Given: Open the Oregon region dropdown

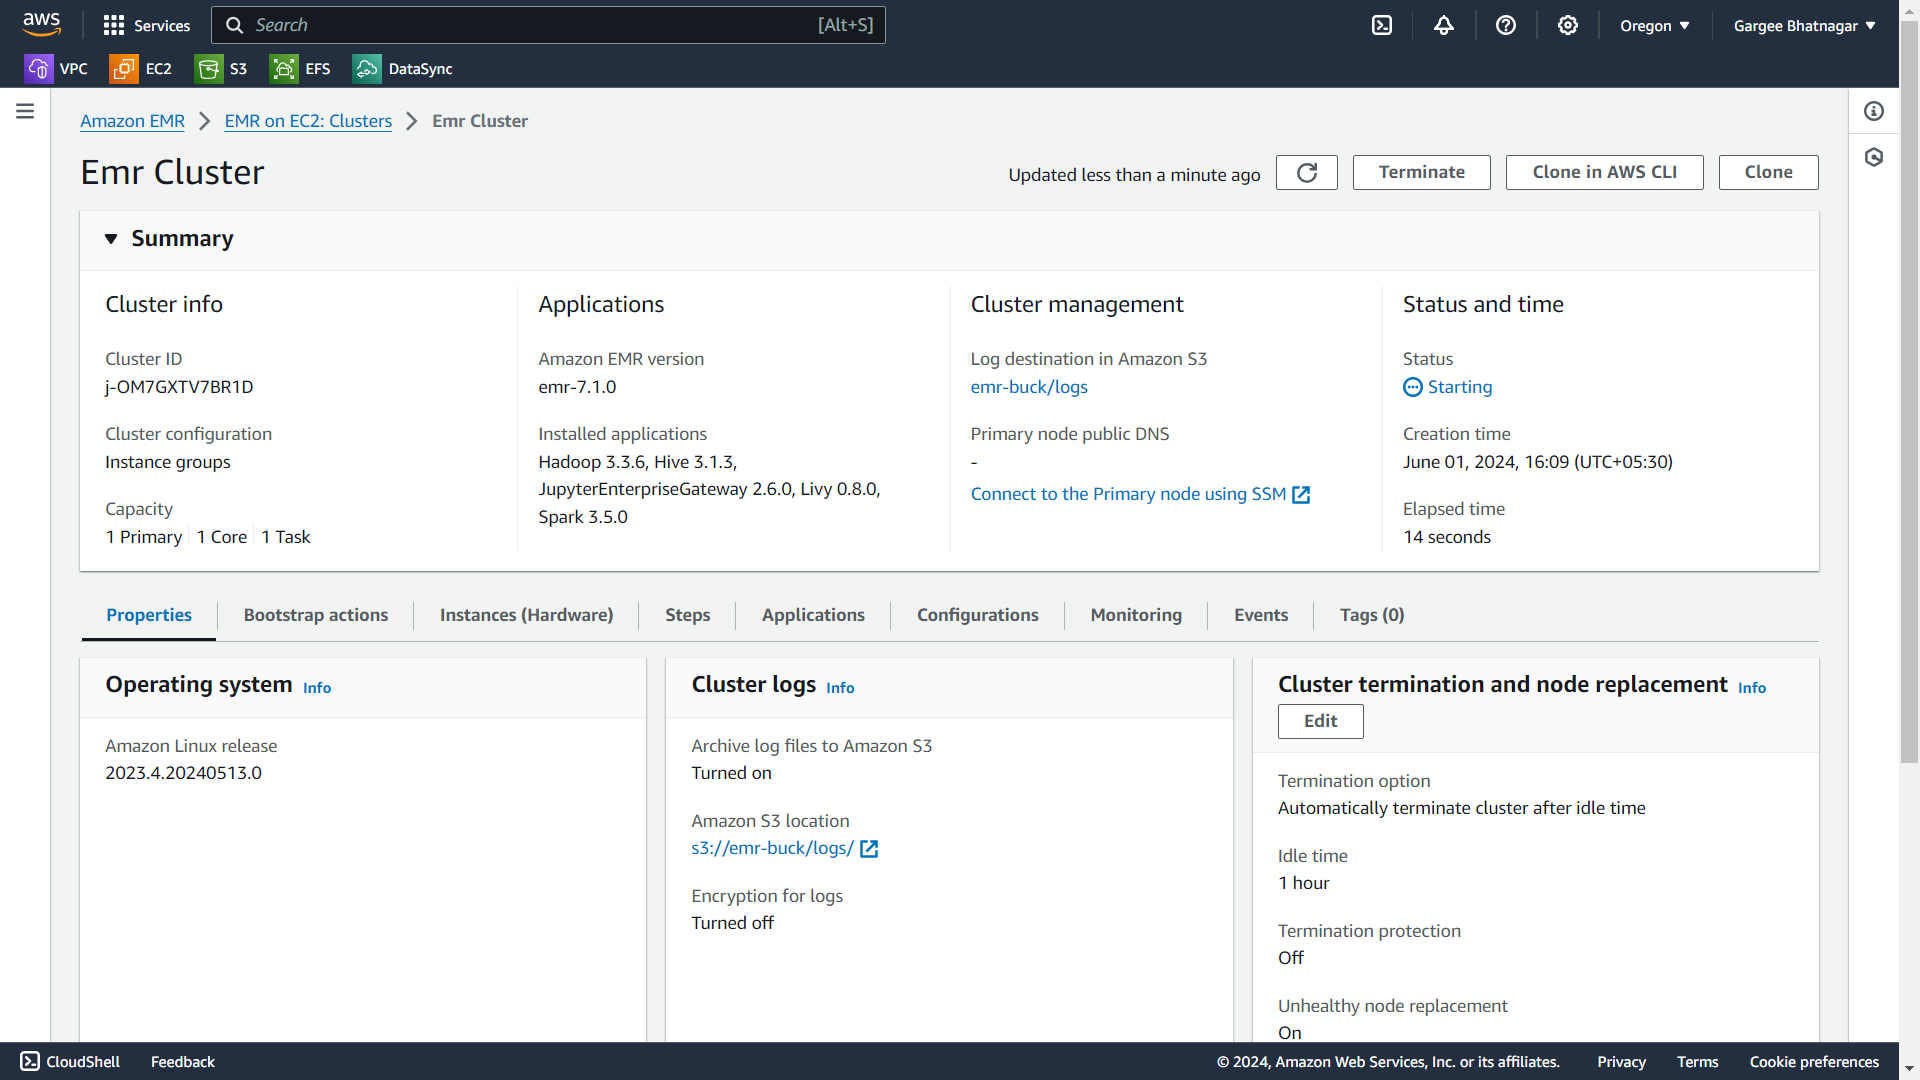Looking at the screenshot, I should coord(1654,26).
